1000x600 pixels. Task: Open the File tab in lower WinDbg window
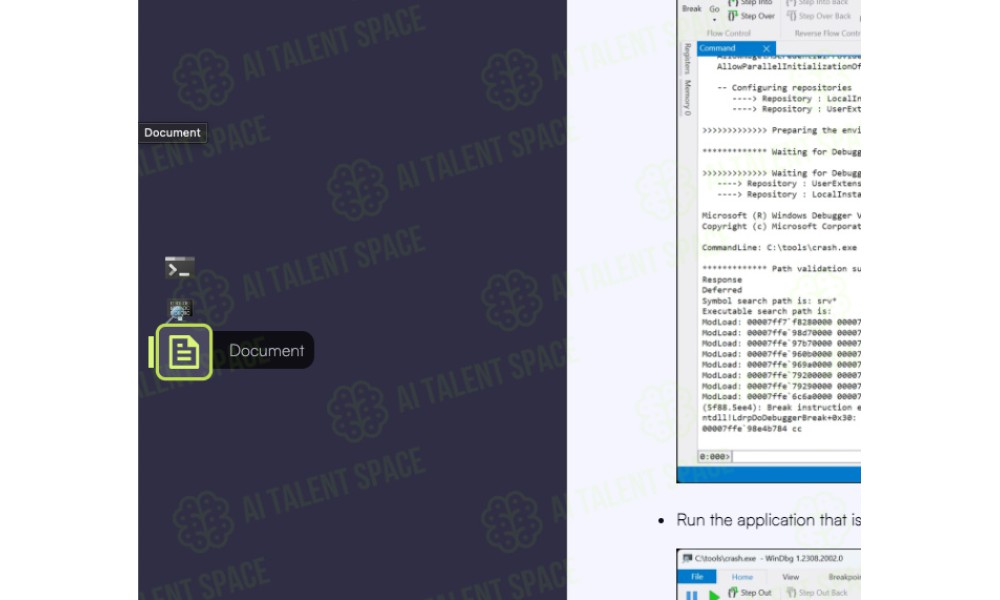[697, 577]
